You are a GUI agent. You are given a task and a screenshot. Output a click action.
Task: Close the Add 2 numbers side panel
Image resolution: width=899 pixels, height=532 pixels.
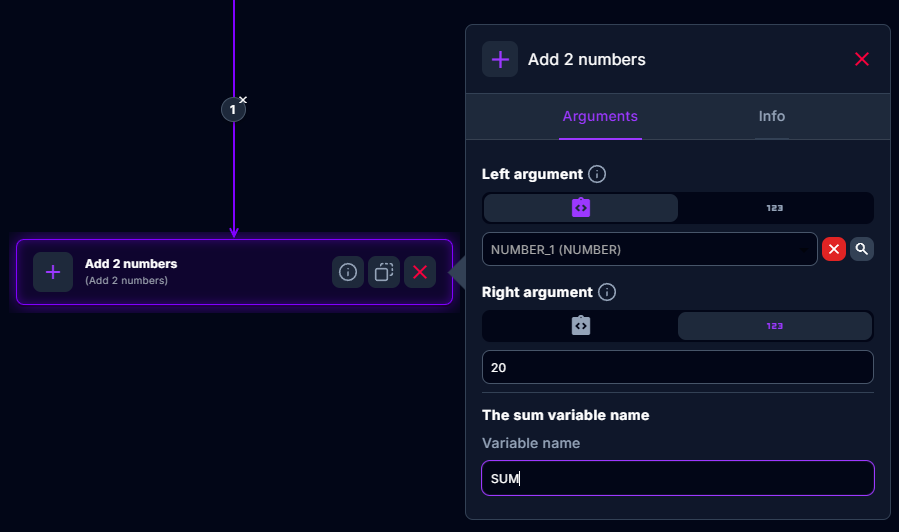click(x=862, y=59)
